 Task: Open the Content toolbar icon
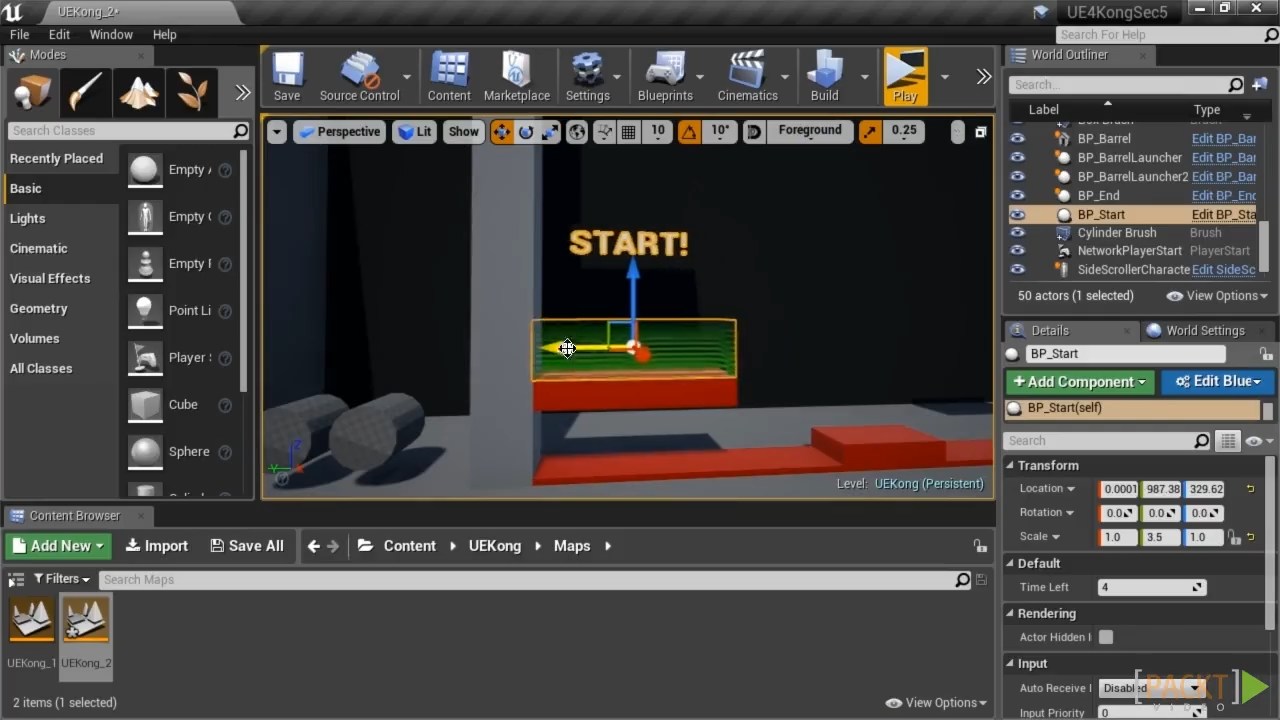click(449, 77)
